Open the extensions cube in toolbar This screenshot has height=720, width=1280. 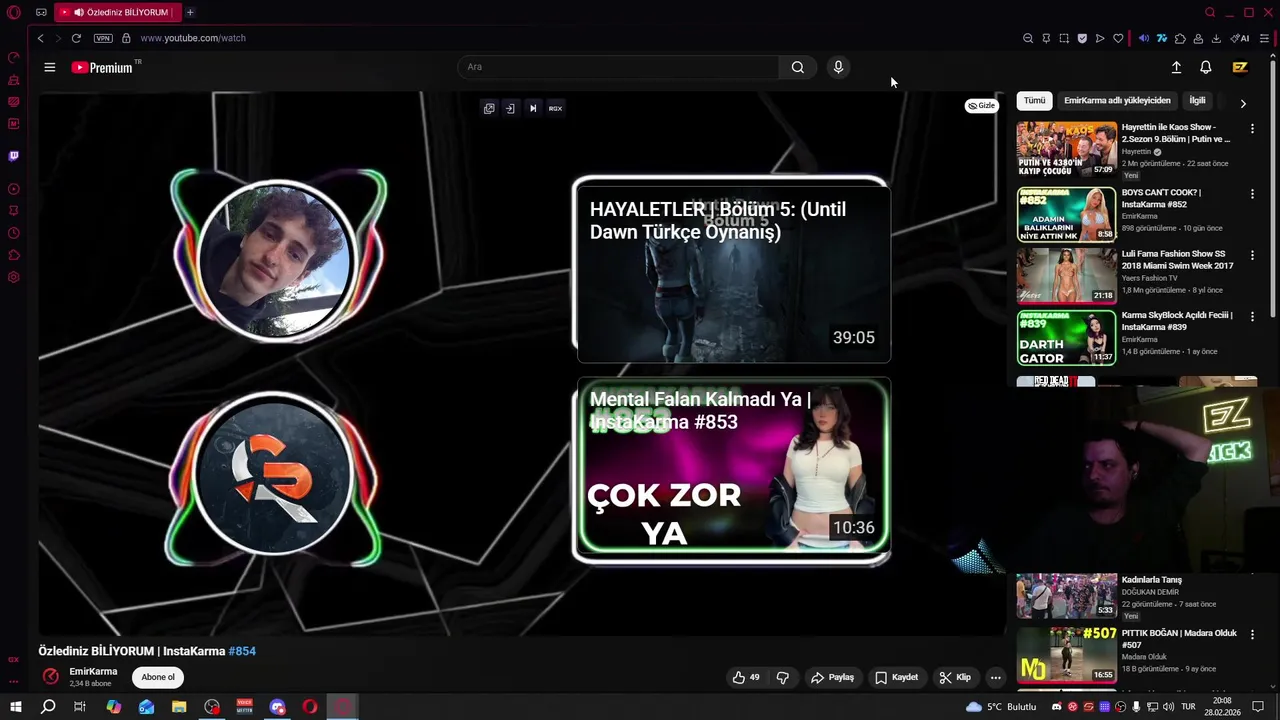(1180, 38)
